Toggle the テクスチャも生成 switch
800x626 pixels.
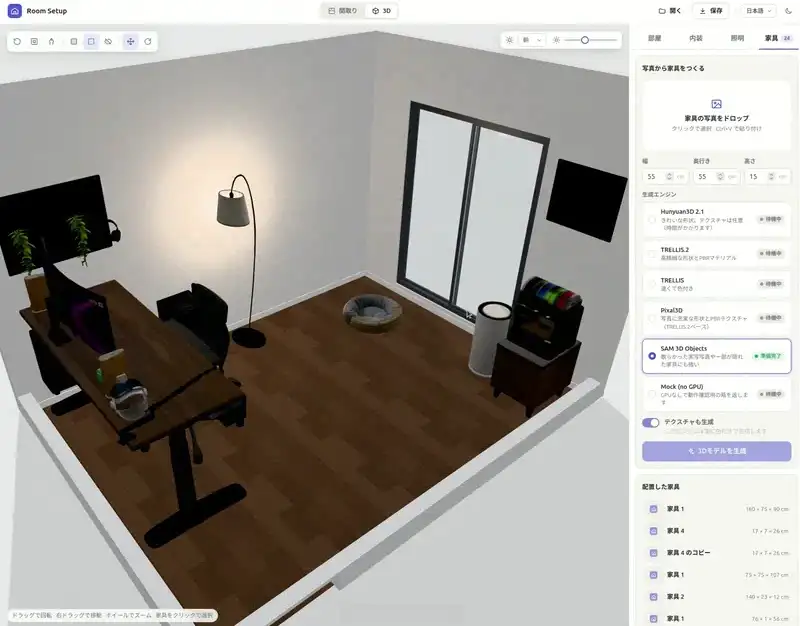click(651, 422)
